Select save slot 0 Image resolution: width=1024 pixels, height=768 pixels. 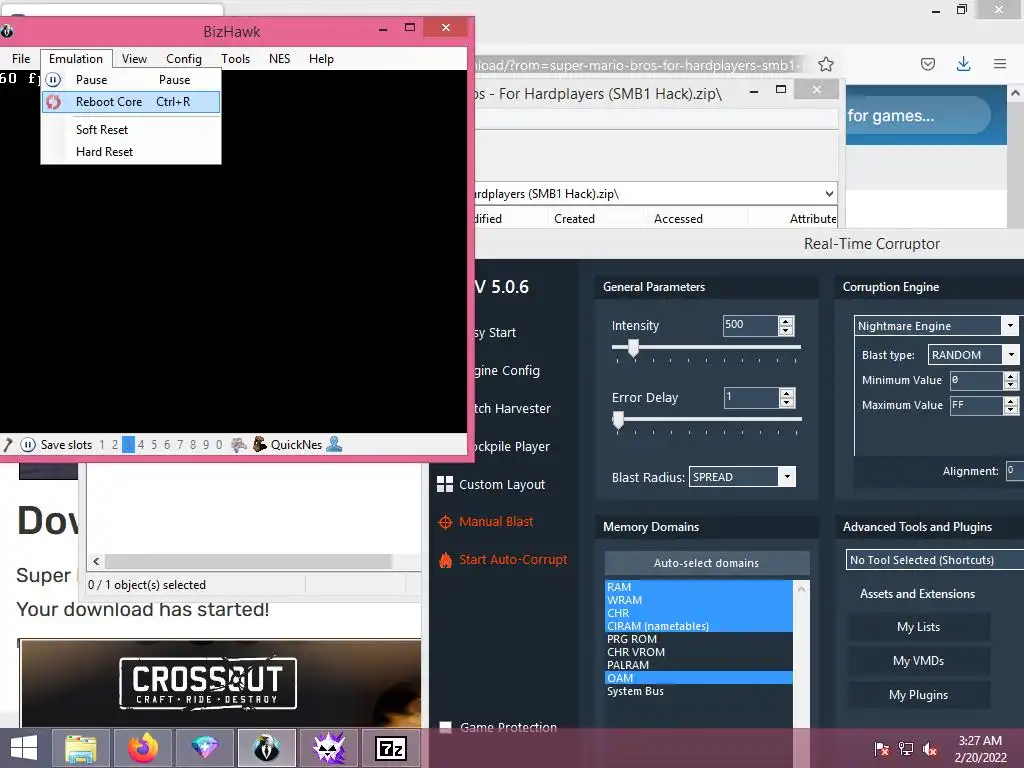(x=219, y=445)
